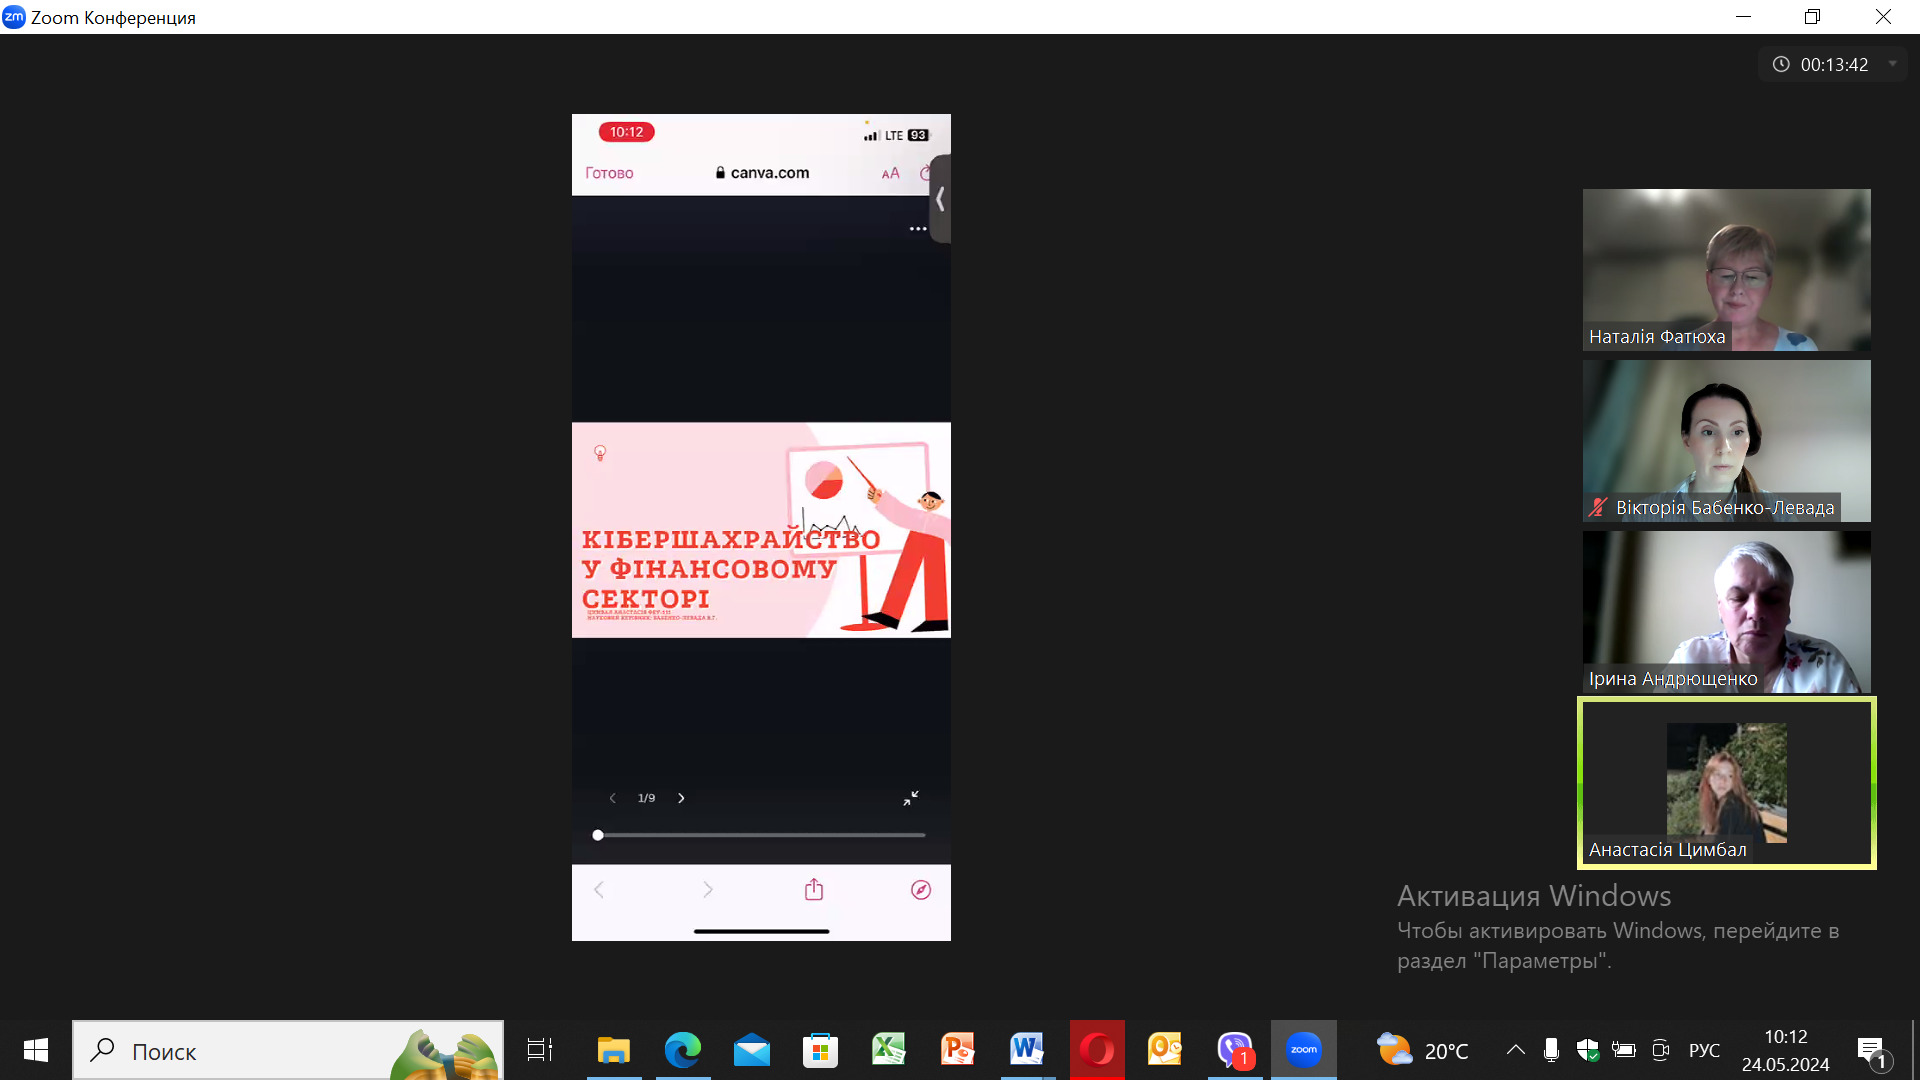Click the Готово button
The width and height of the screenshot is (1920, 1080).
[x=609, y=173]
